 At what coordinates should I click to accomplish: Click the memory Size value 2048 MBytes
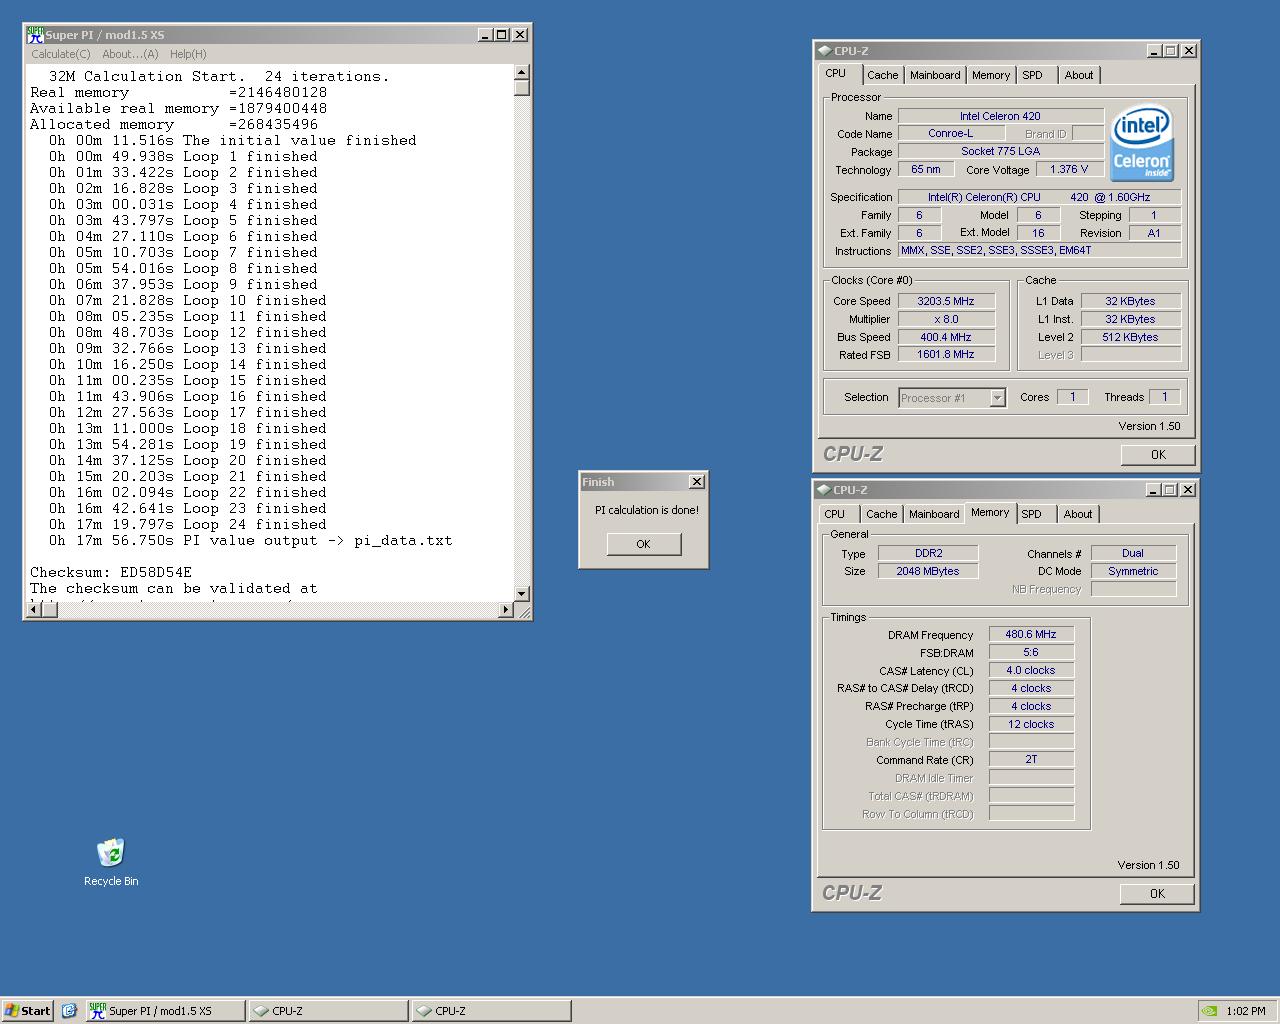928,571
